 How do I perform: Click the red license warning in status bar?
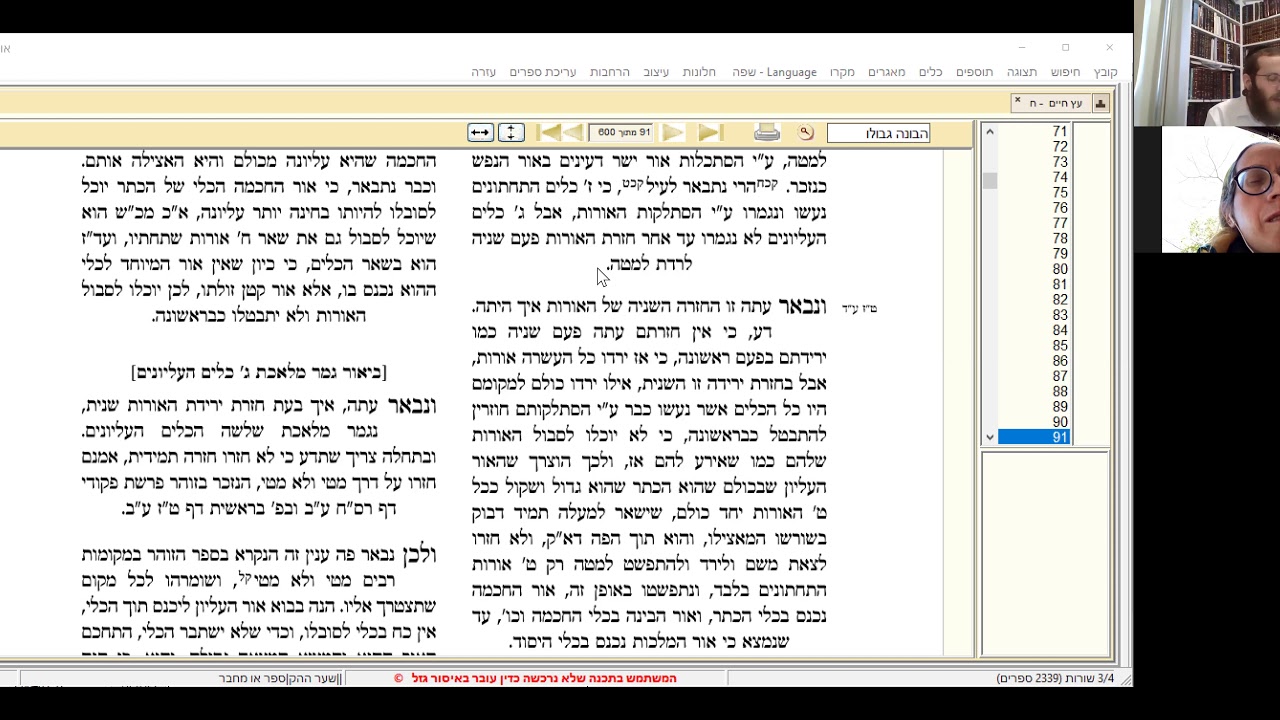[x=535, y=678]
